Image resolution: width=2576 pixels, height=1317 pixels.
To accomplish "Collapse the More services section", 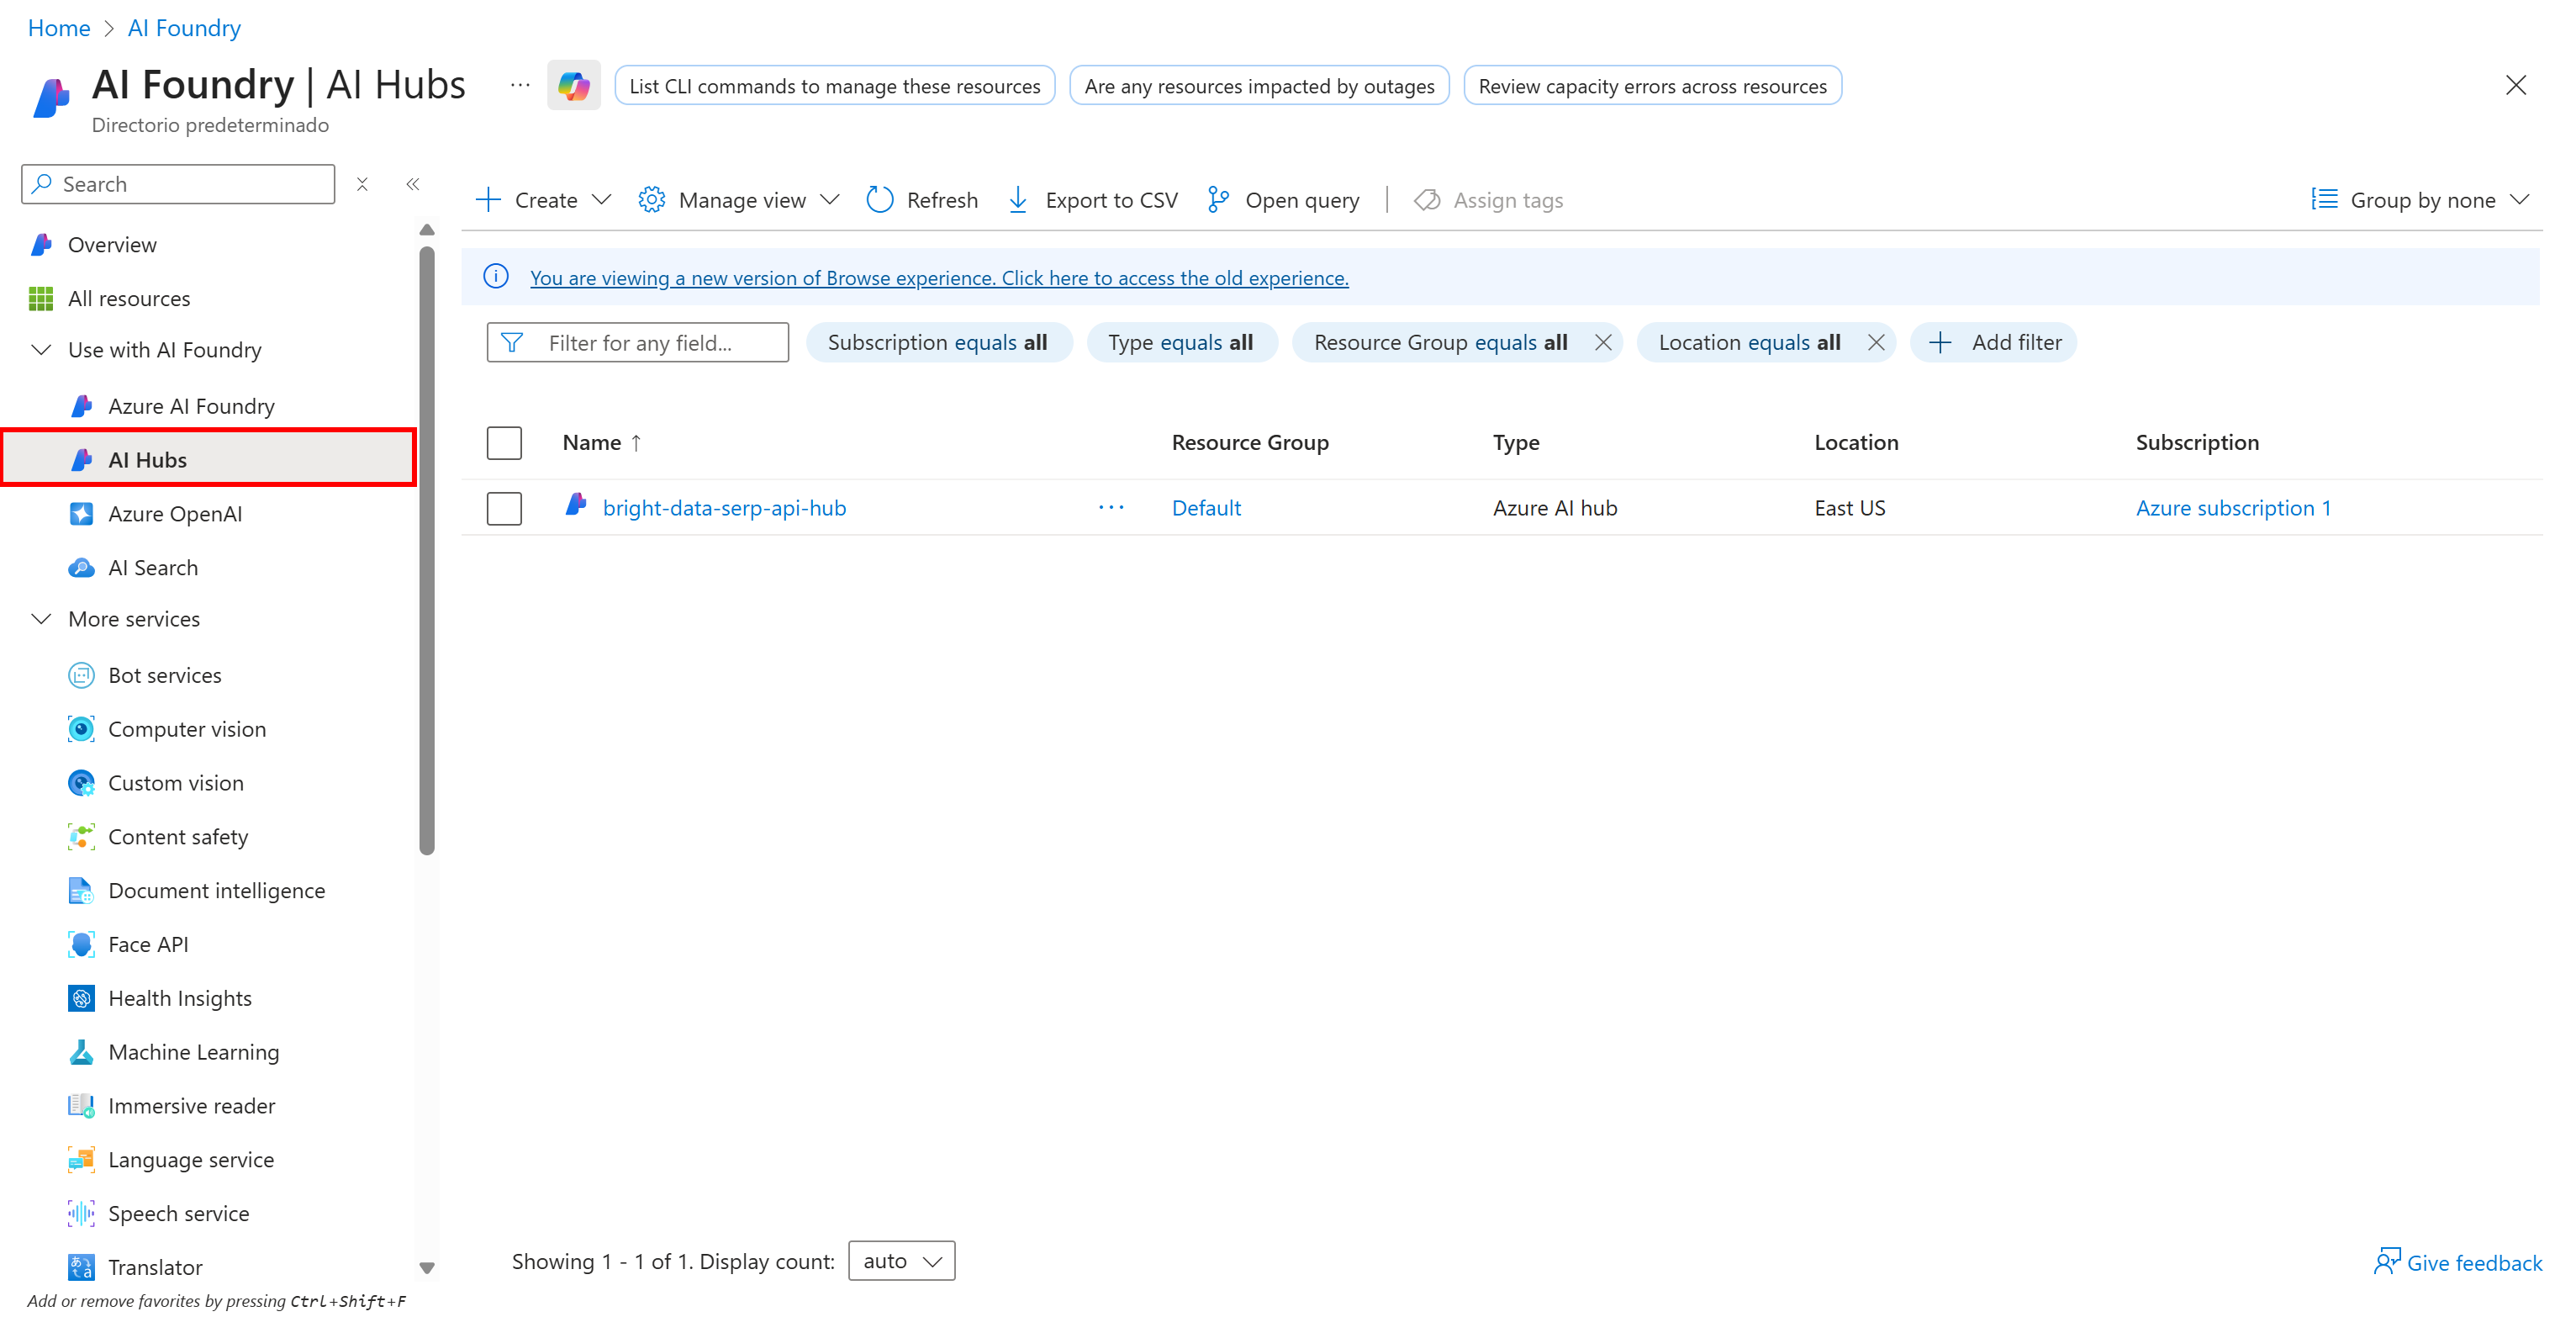I will click(x=41, y=619).
